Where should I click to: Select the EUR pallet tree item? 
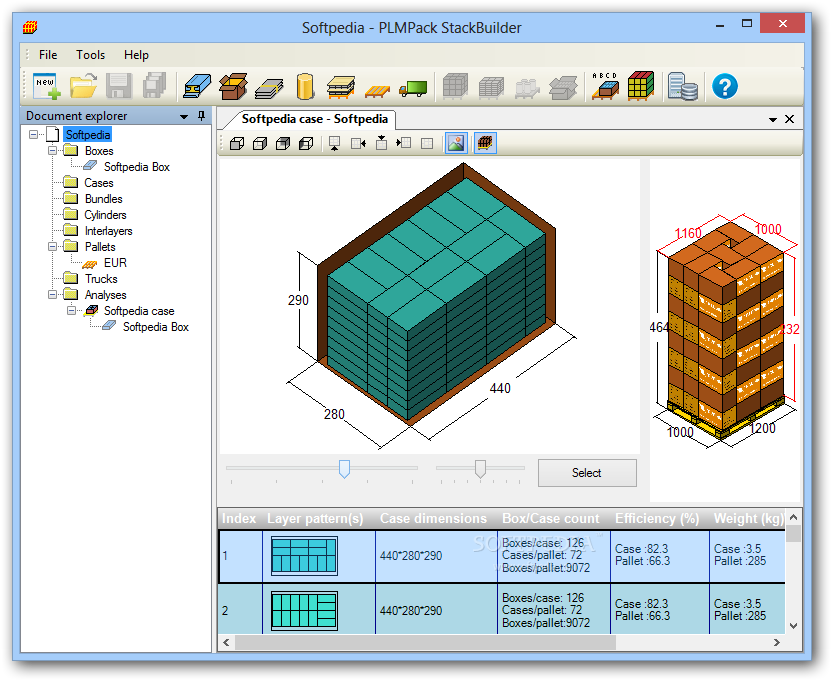[115, 263]
